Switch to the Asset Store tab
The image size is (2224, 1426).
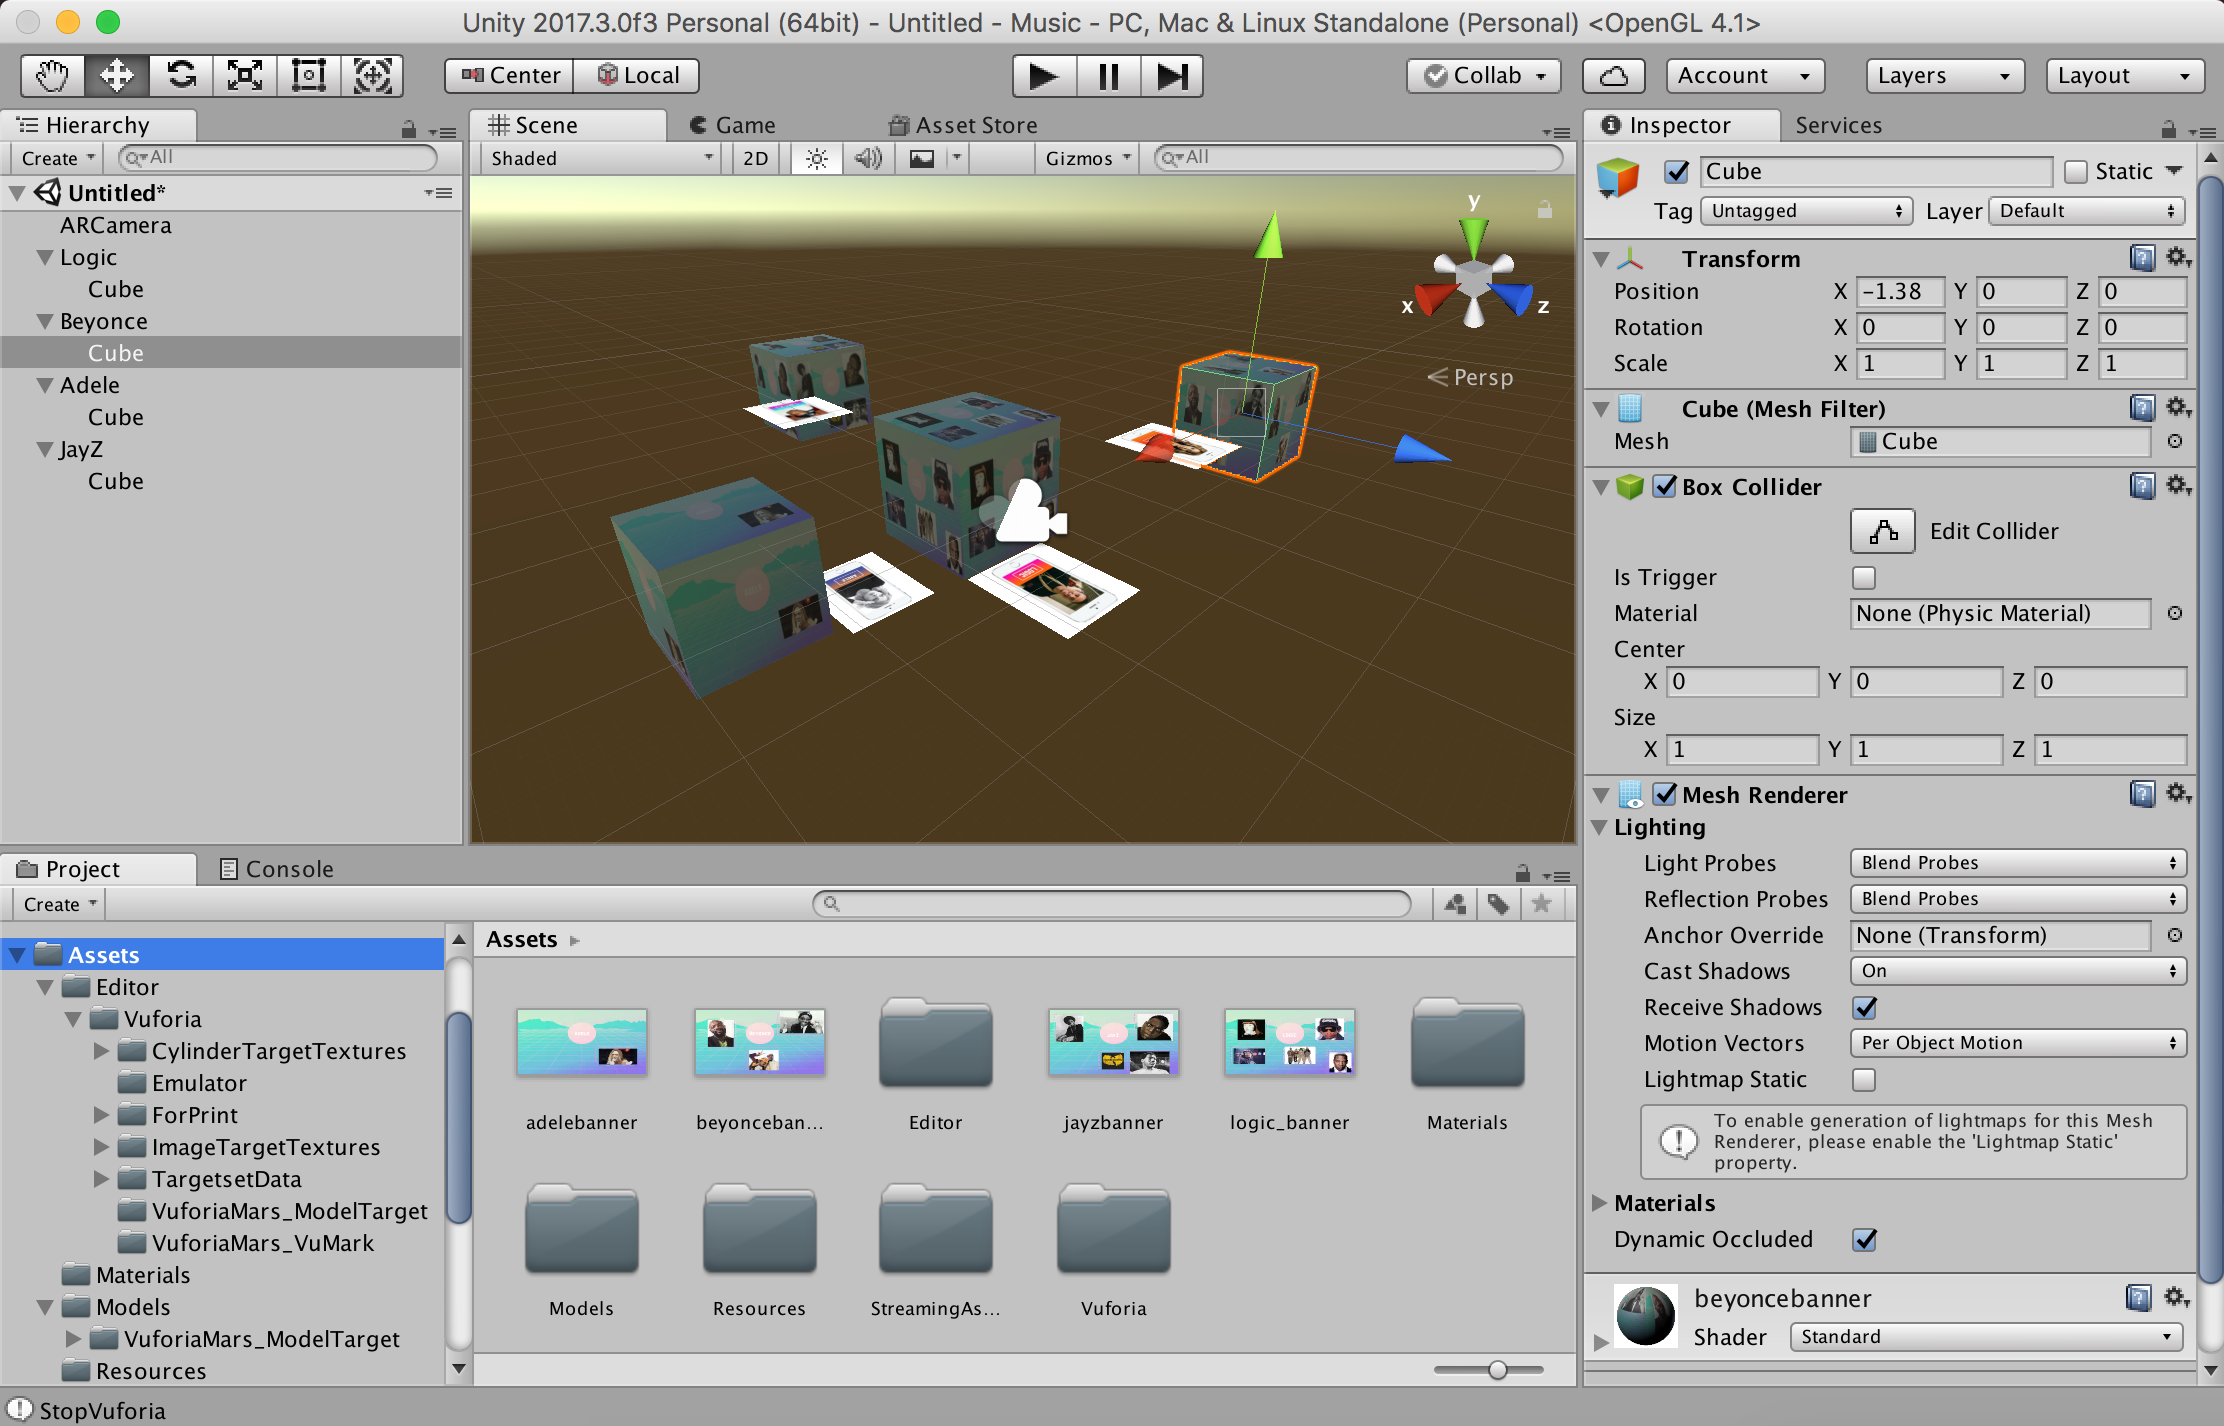tap(963, 126)
